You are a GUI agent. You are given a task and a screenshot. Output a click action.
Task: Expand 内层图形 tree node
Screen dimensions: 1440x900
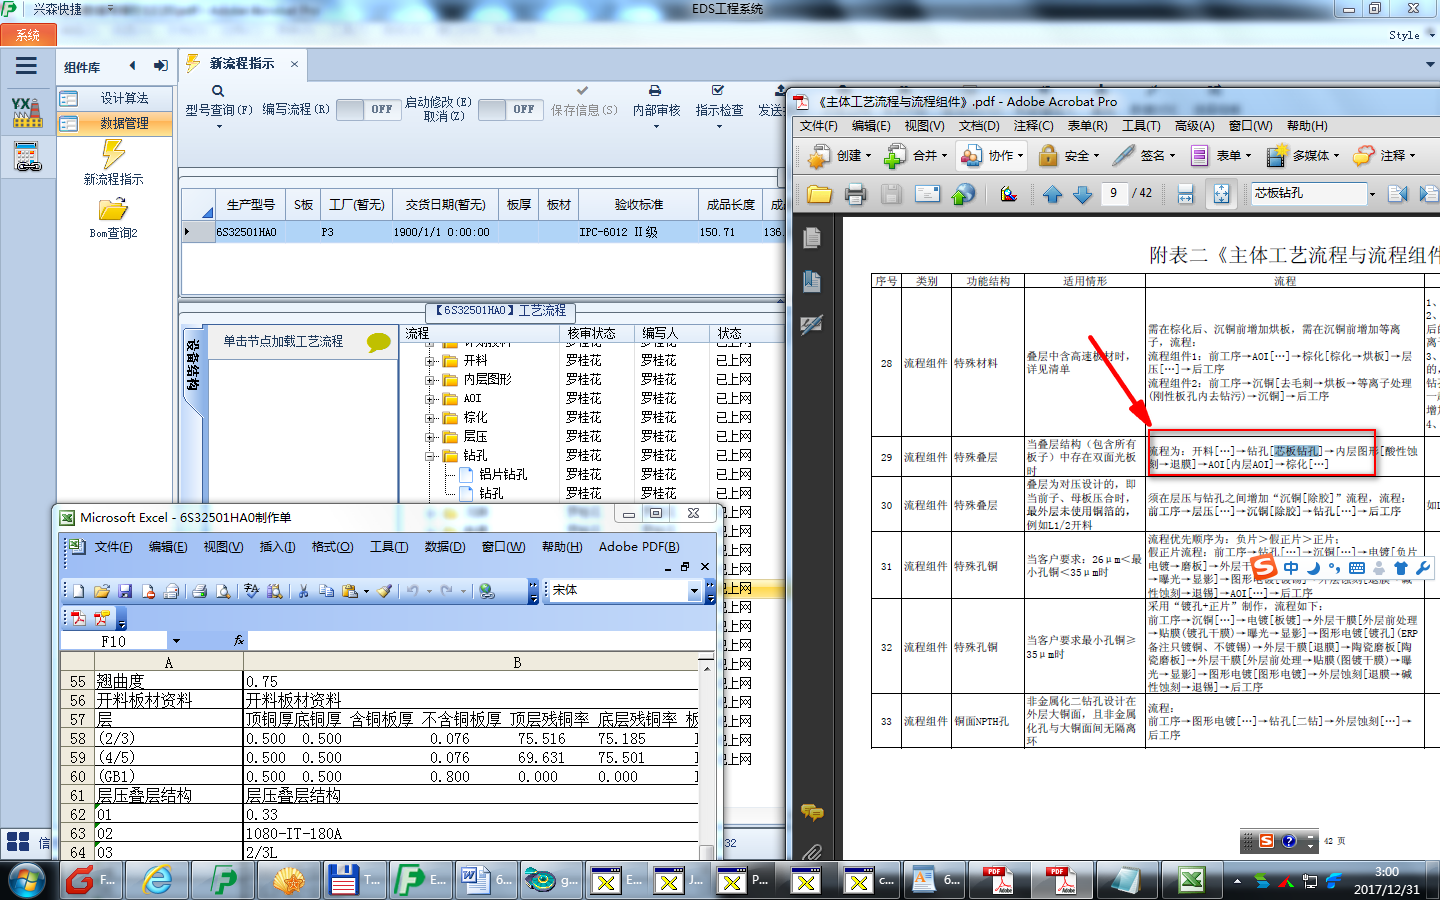point(430,380)
